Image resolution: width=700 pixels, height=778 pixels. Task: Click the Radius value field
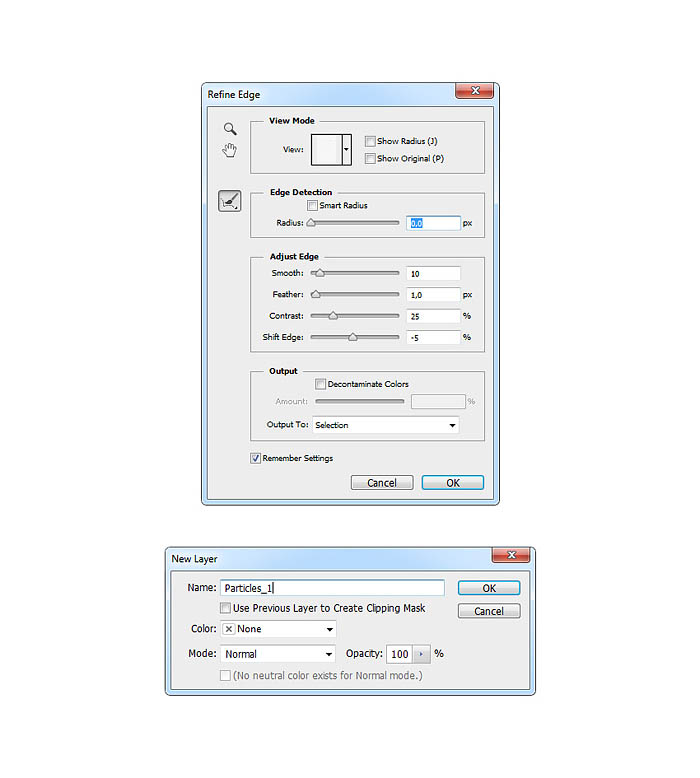coord(433,223)
